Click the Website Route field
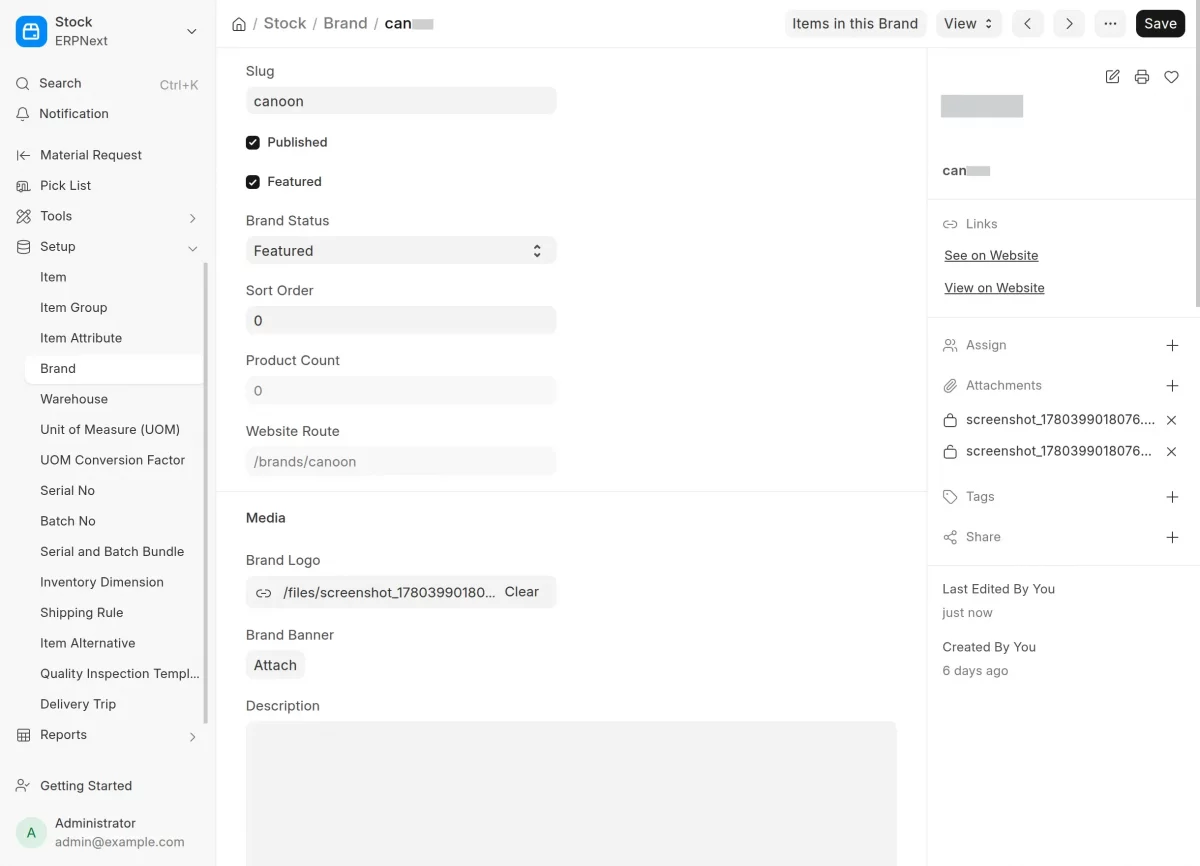The image size is (1200, 866). pyautogui.click(x=401, y=462)
